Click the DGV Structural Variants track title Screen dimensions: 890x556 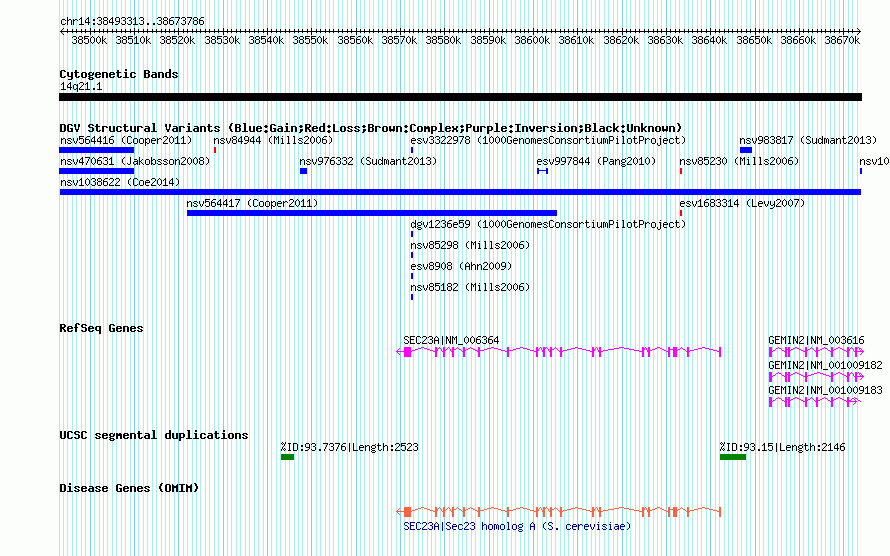(371, 128)
